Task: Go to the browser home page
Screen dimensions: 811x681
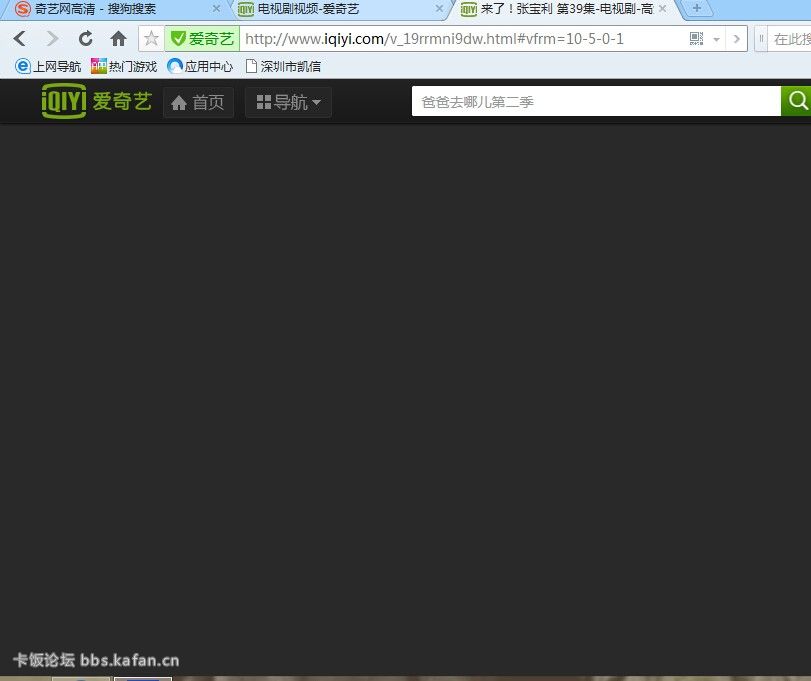Action: 118,39
